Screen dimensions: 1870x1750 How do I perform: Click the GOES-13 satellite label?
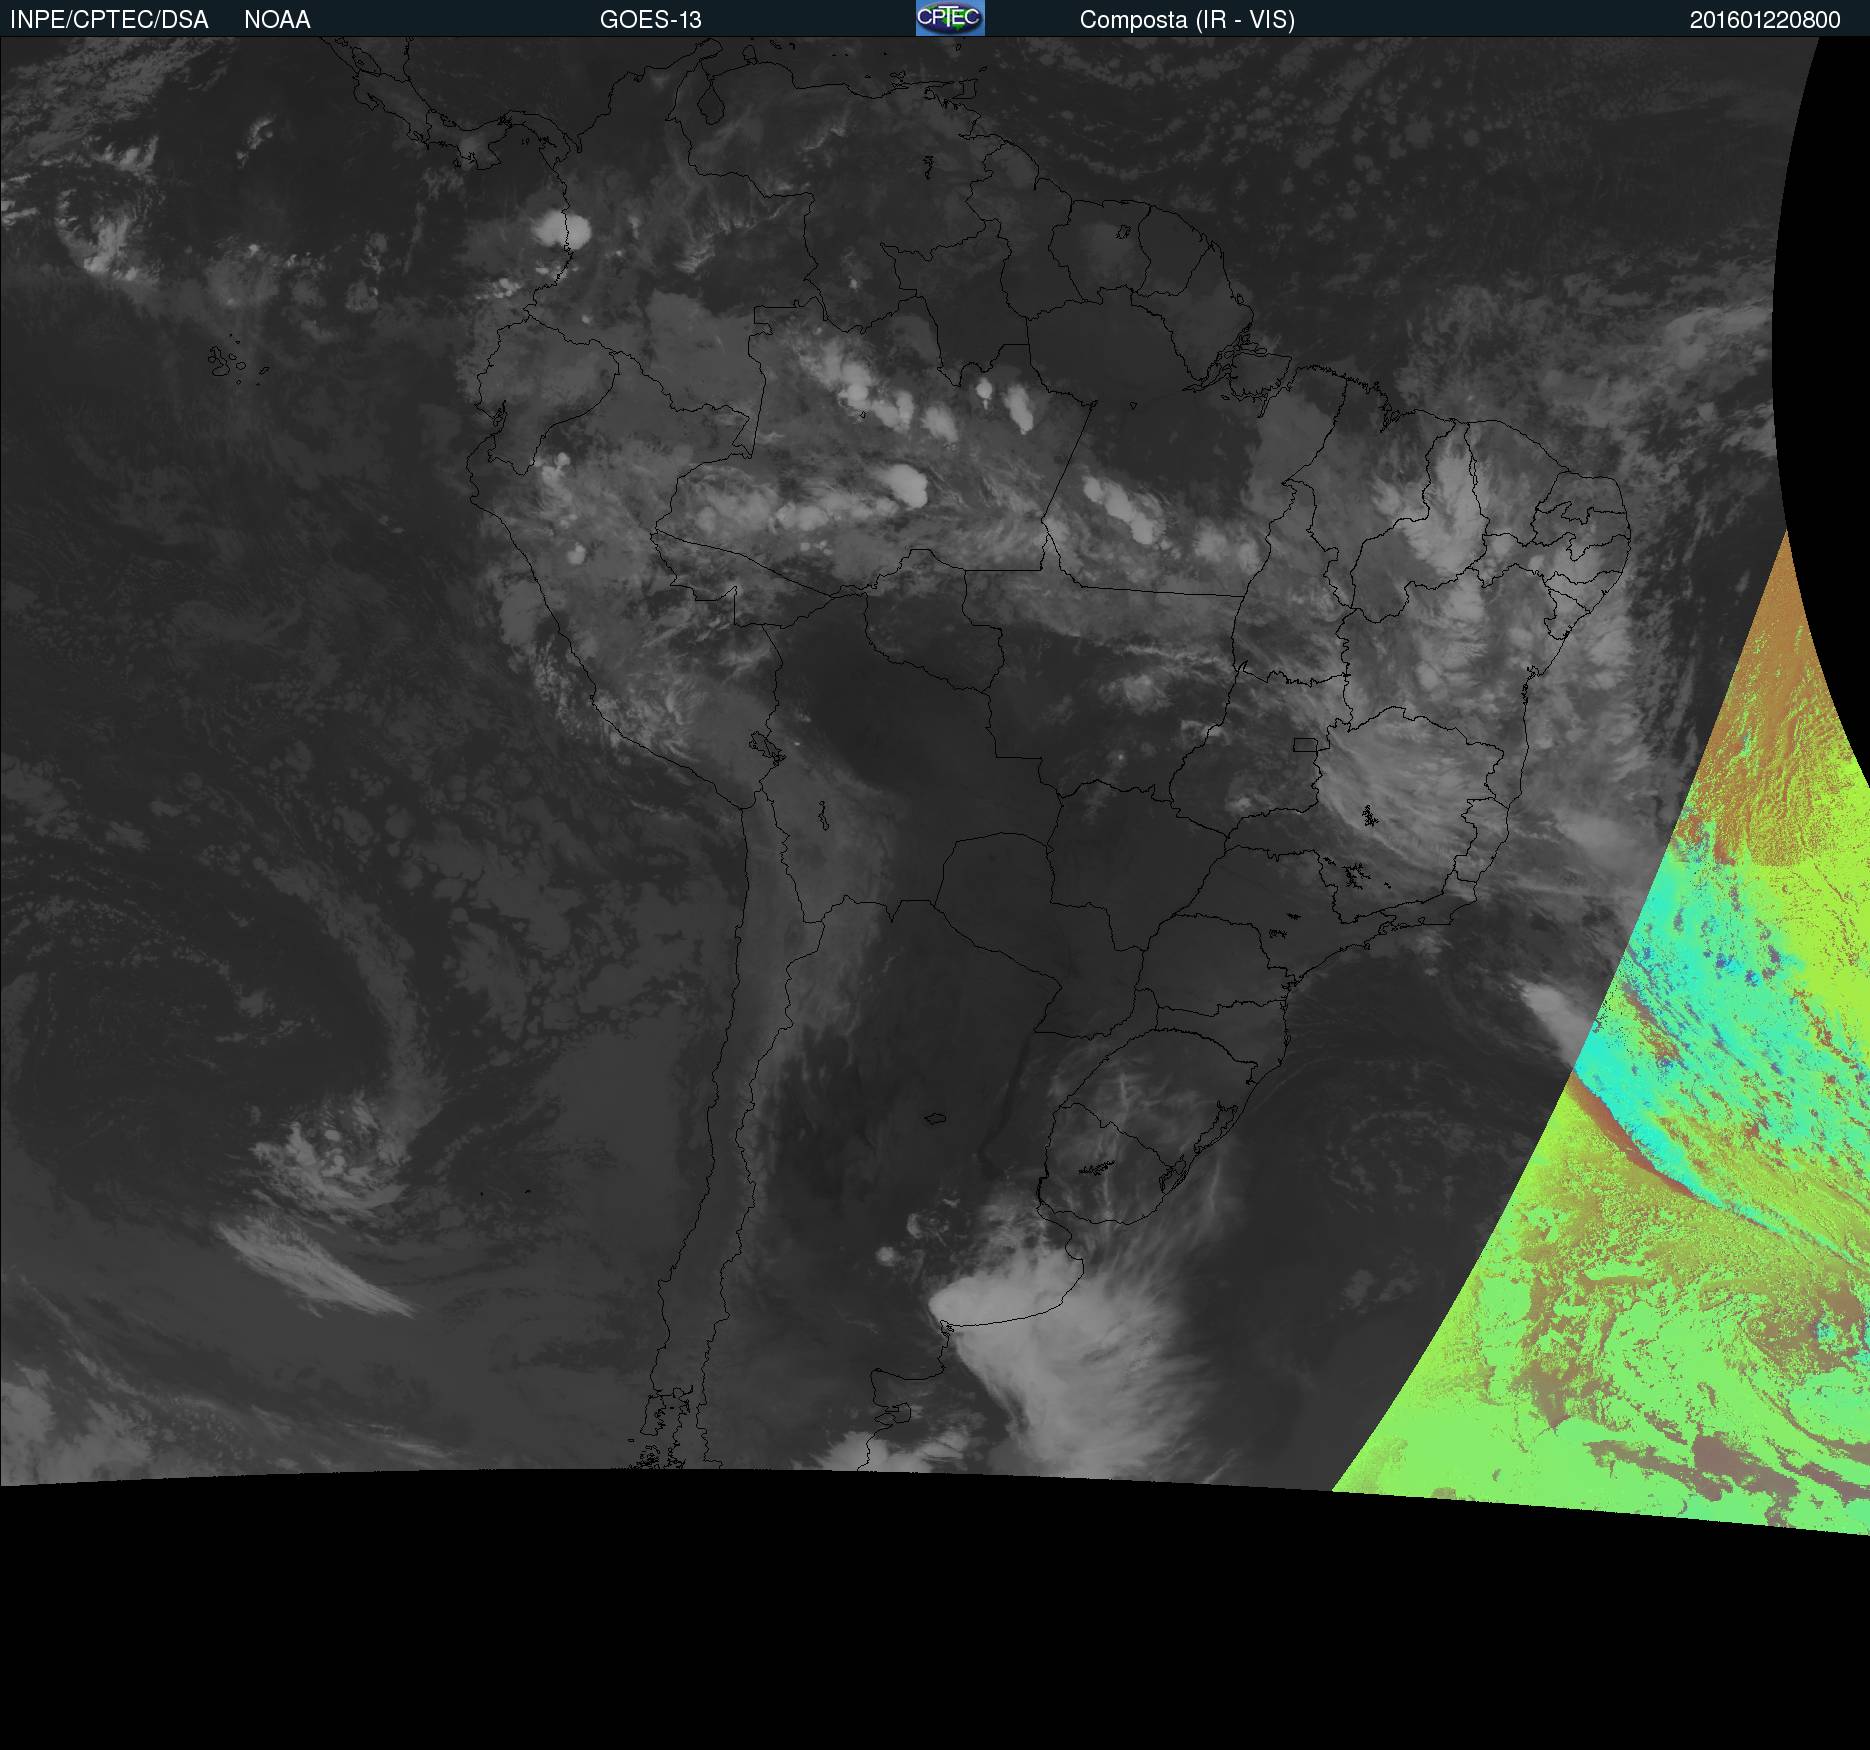[650, 20]
